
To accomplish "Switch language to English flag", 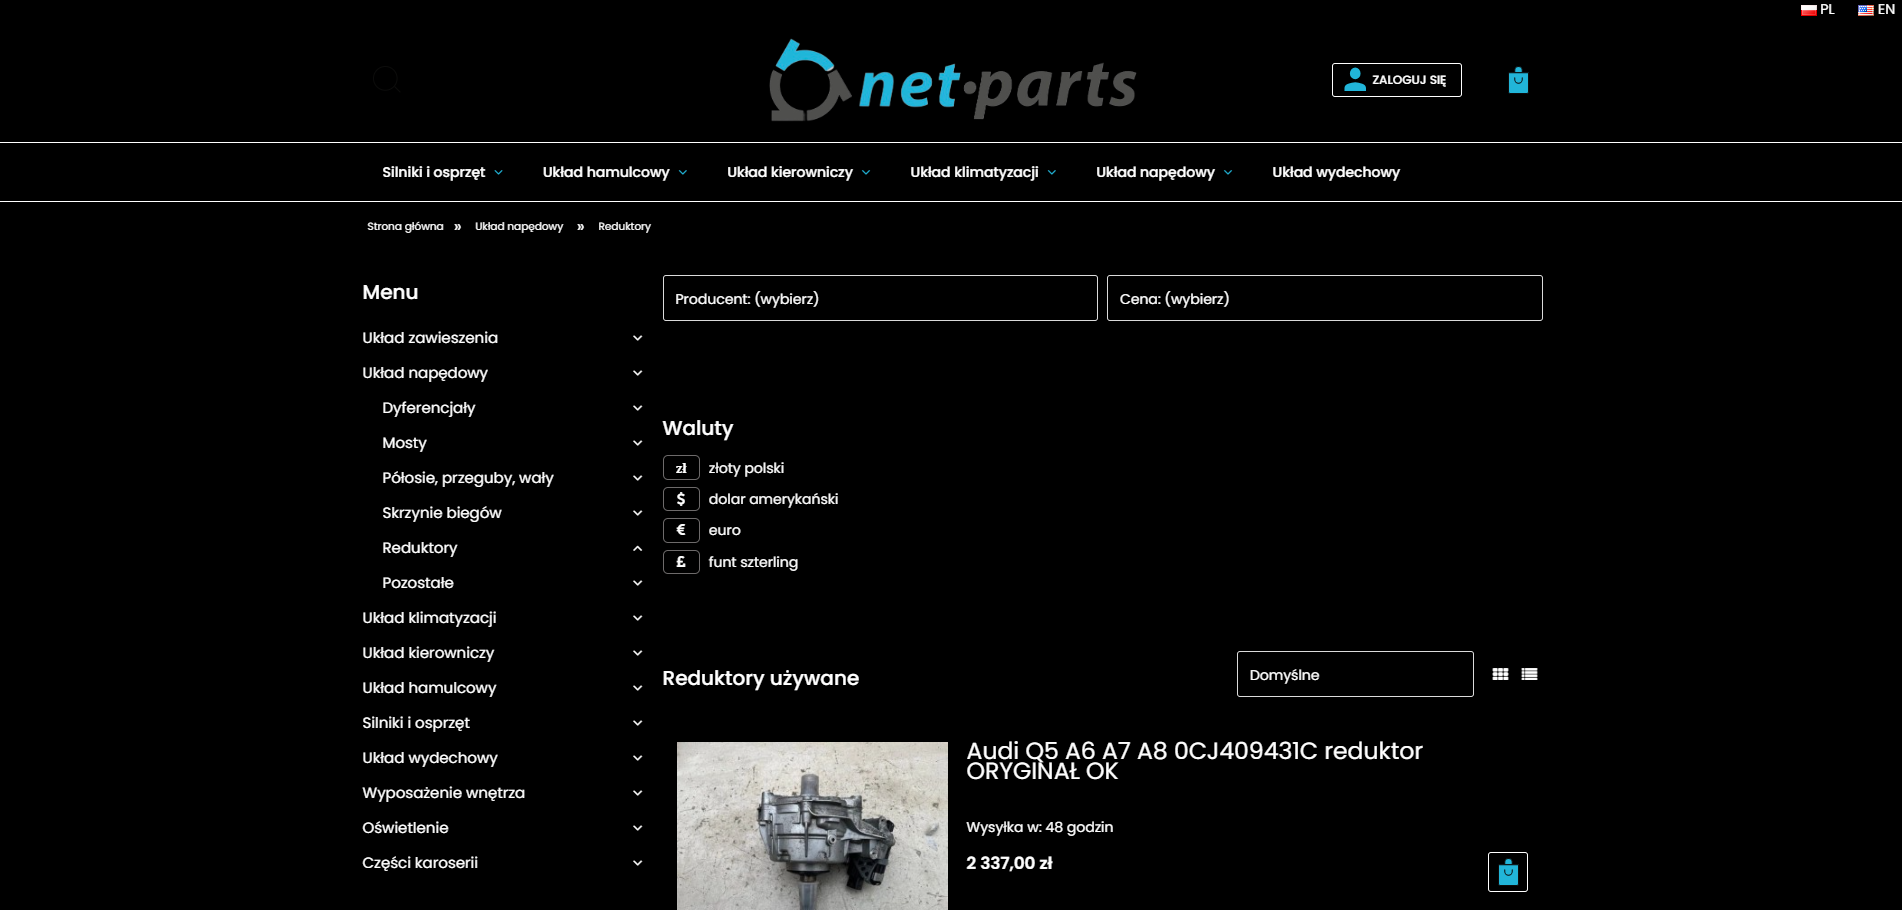I will (x=1876, y=10).
